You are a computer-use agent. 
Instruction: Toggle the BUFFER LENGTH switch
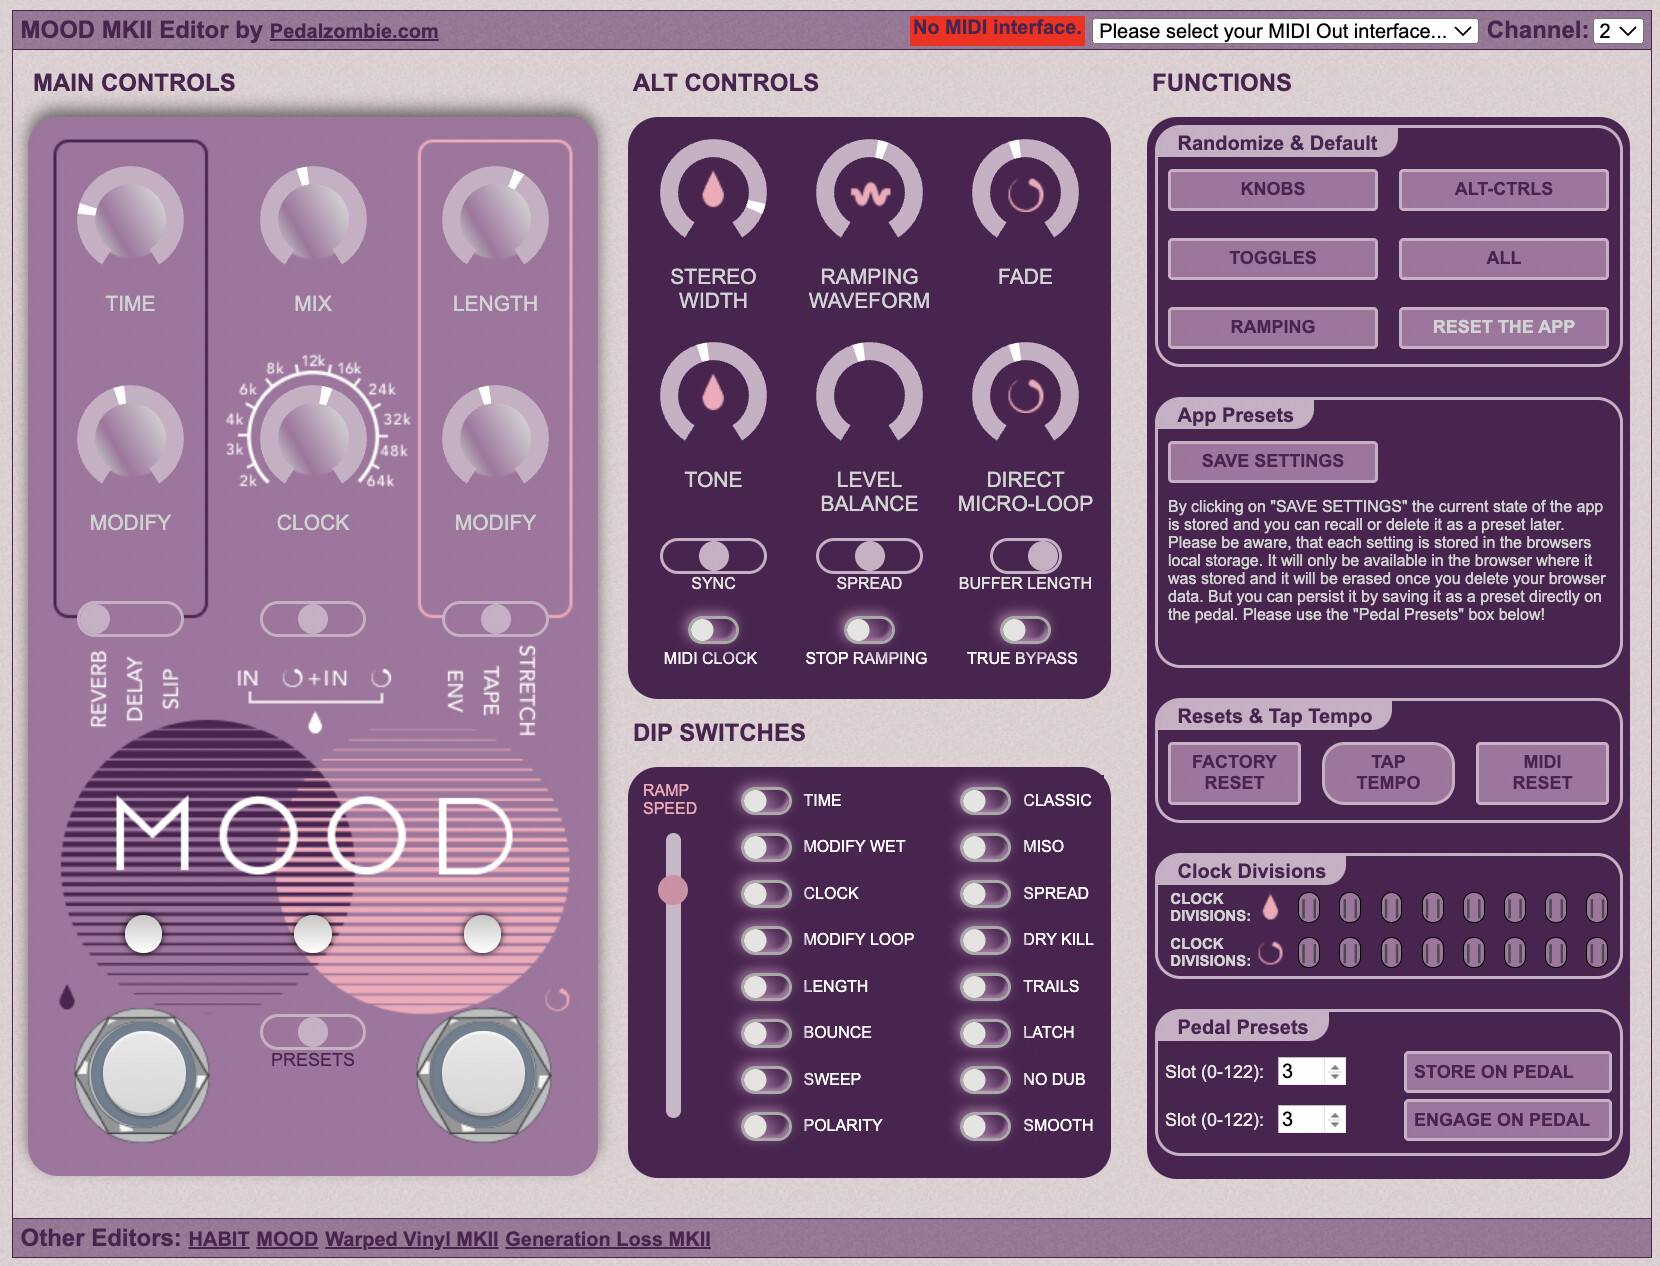coord(1025,555)
